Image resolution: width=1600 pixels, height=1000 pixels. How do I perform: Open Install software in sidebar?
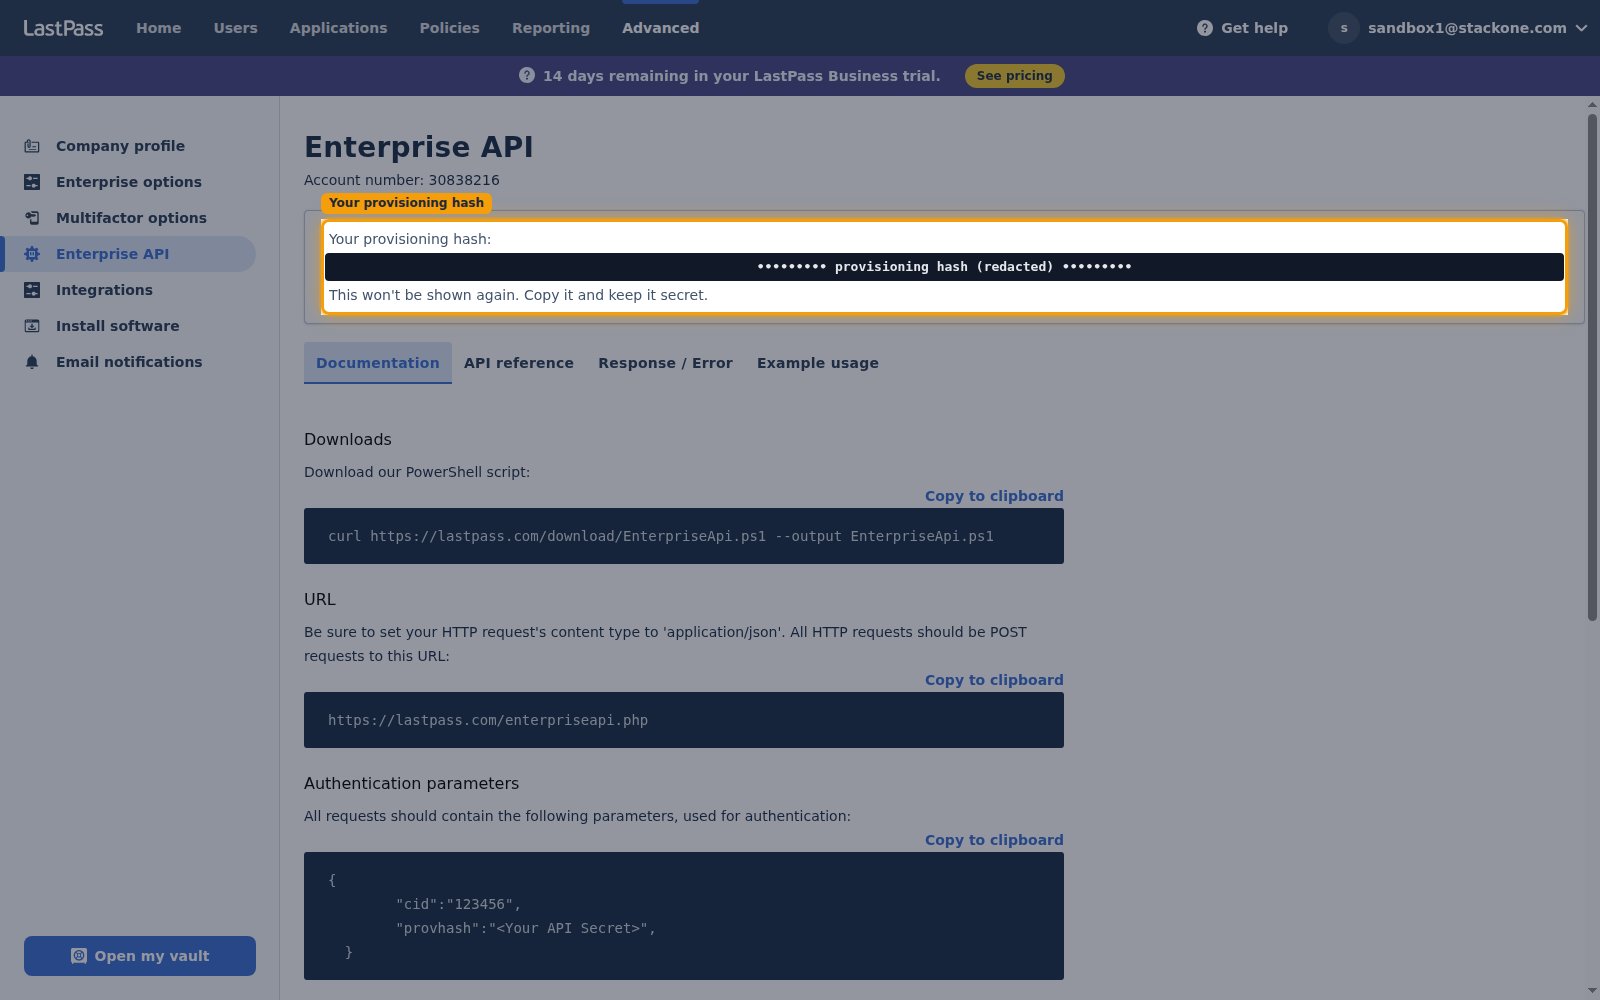pyautogui.click(x=128, y=326)
